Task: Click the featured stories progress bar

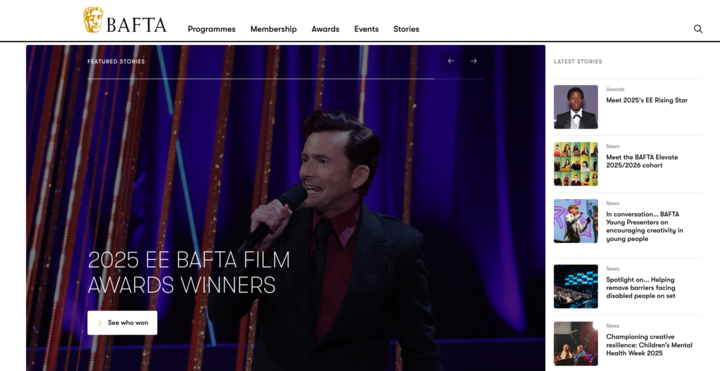Action: click(285, 79)
